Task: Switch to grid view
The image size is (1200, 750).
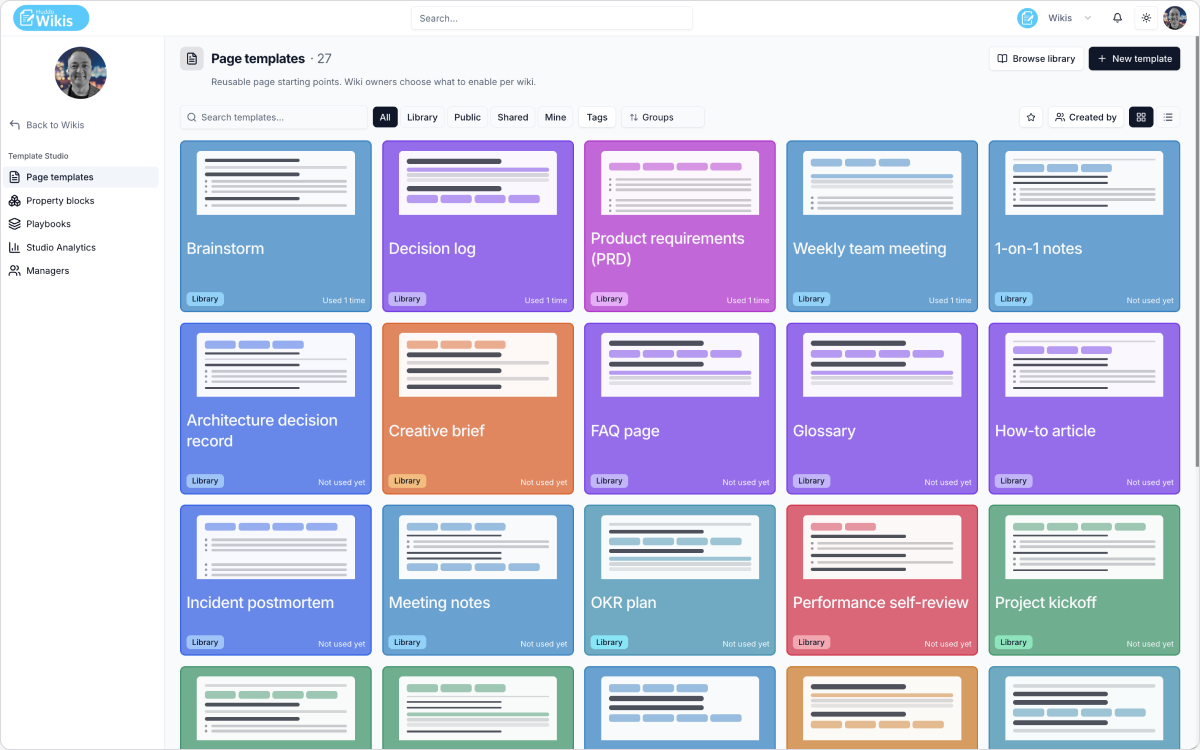Action: [x=1141, y=117]
